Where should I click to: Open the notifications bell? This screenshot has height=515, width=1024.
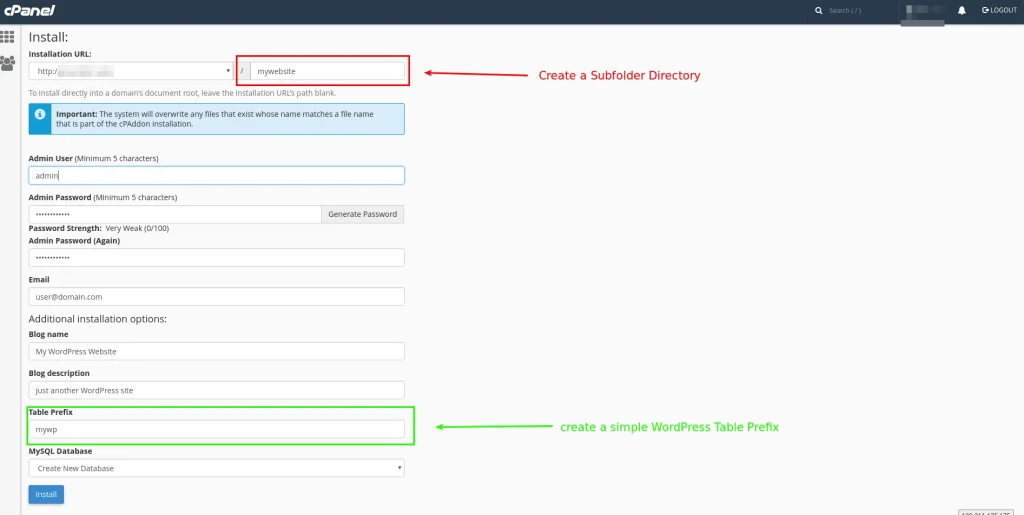click(x=962, y=10)
